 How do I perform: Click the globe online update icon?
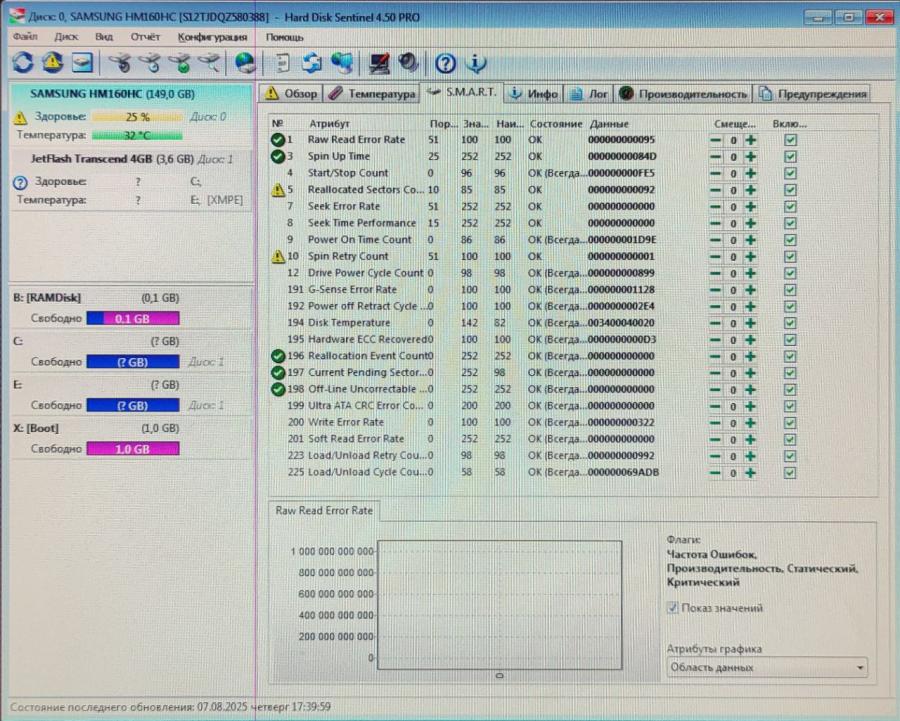pos(245,62)
